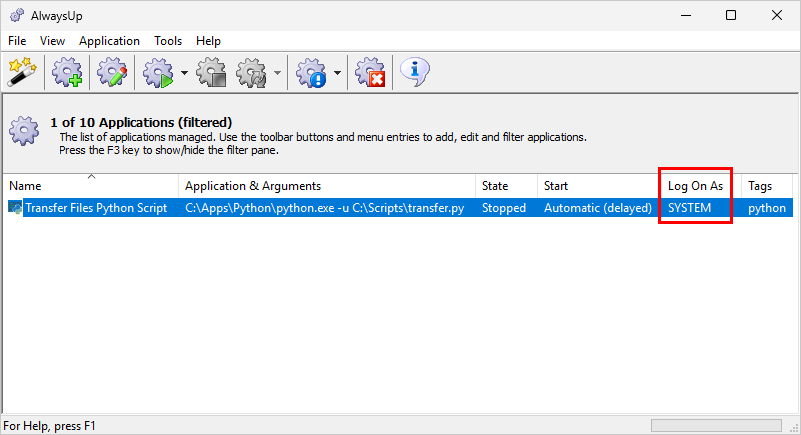Click the Stopped state cell
Image resolution: width=801 pixels, height=435 pixels.
(x=504, y=208)
